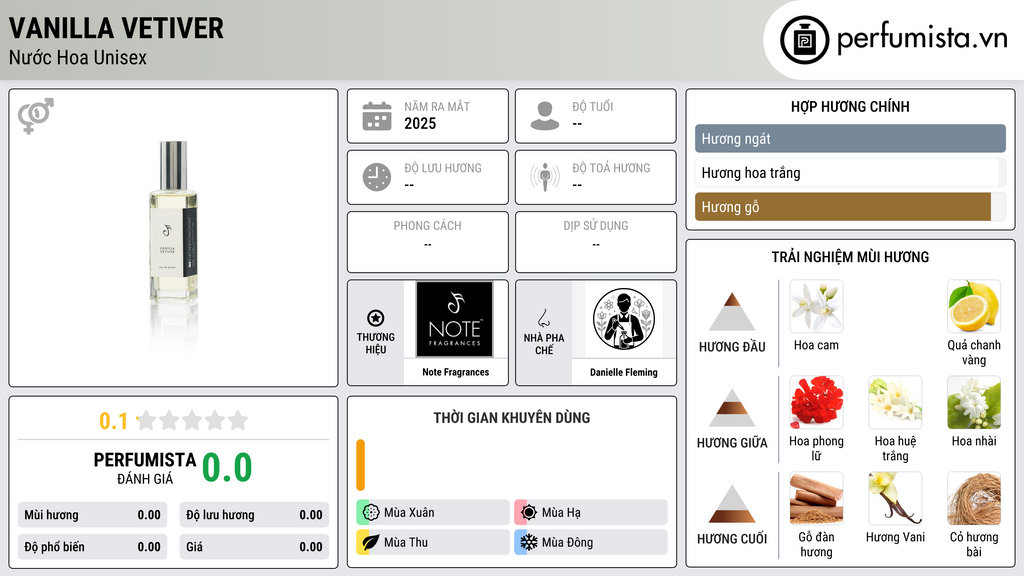Click the perfumista.vn bottle logo icon
This screenshot has height=576, width=1024.
(805, 40)
